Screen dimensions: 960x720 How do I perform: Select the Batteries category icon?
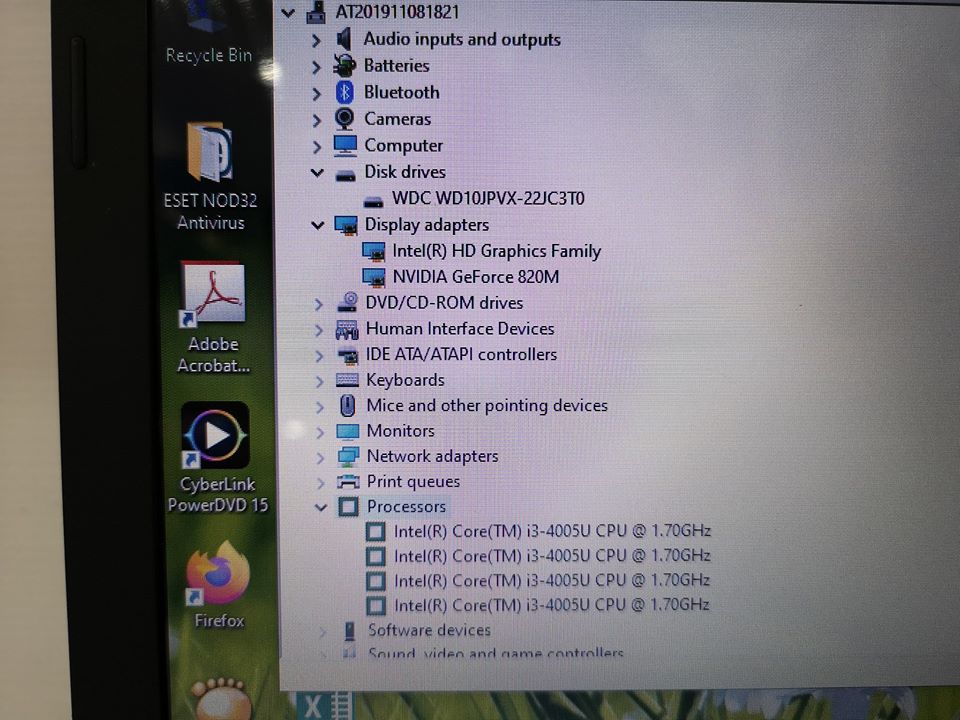pos(344,66)
